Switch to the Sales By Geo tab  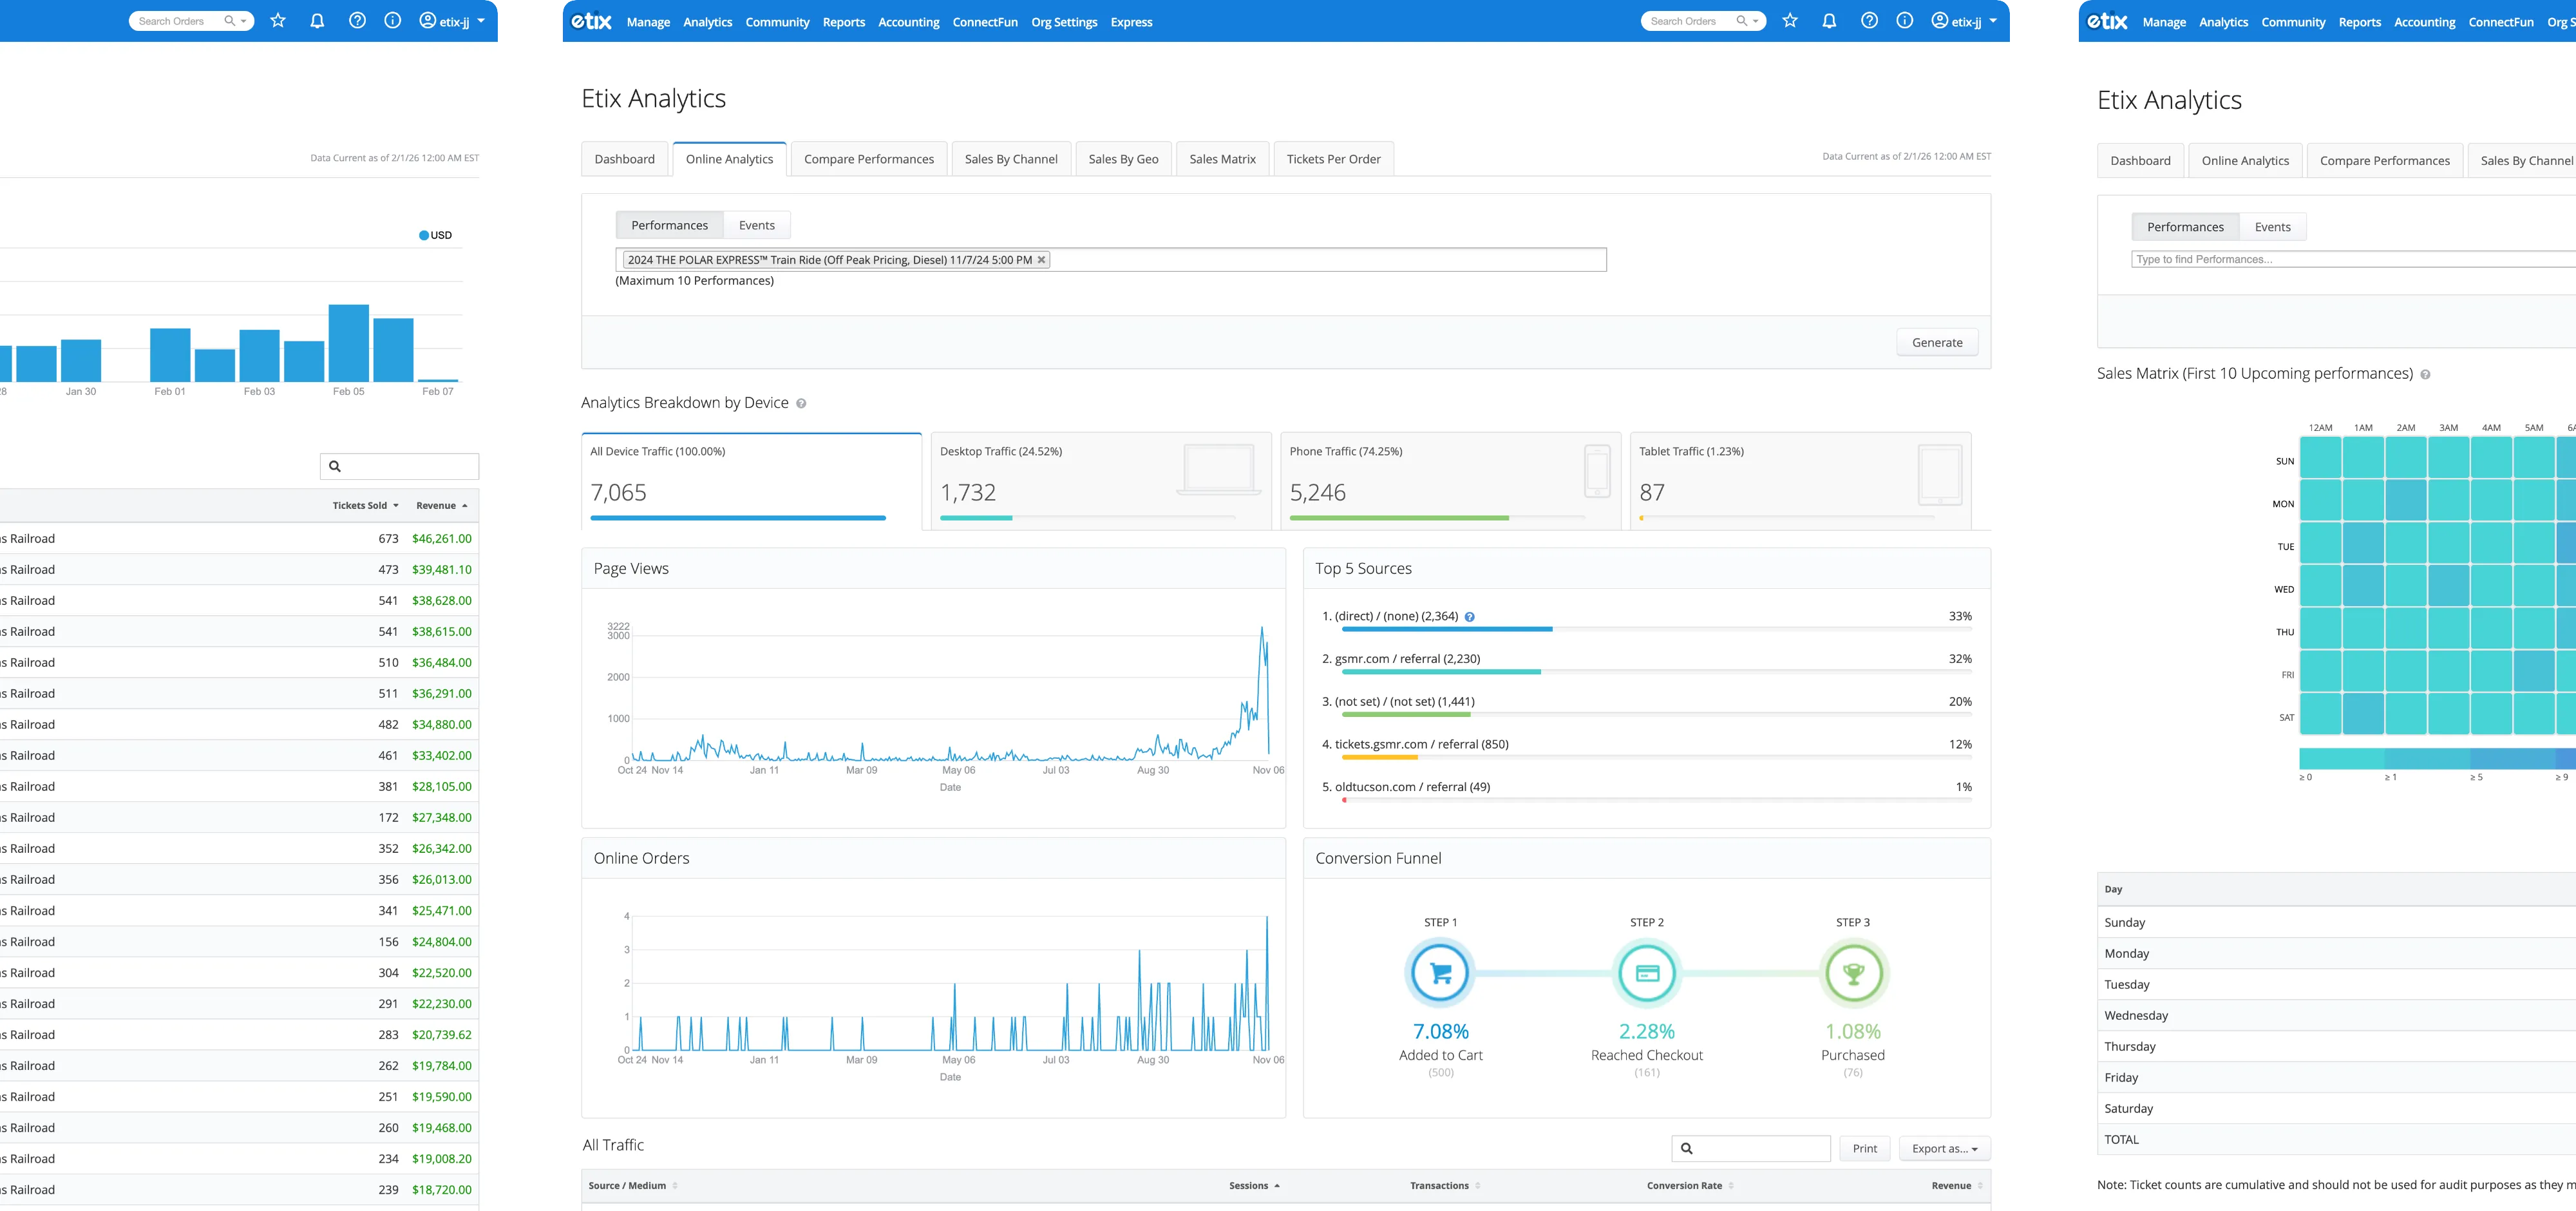(x=1123, y=158)
